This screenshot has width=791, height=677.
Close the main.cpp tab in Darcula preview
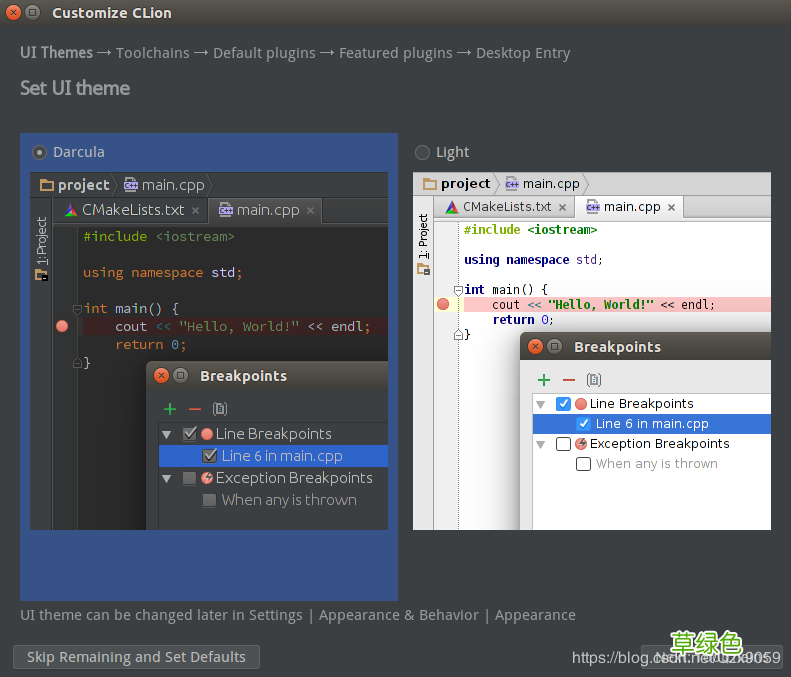coord(310,210)
